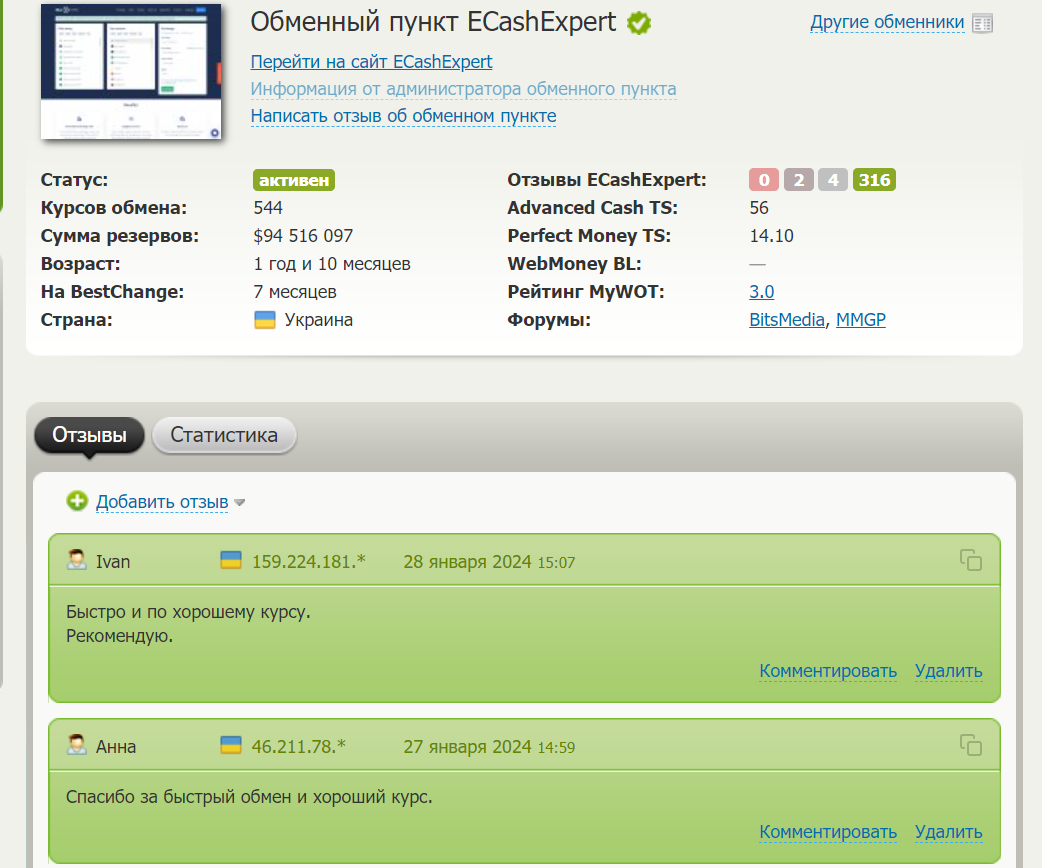This screenshot has height=868, width=1042.
Task: Click the Ukraine flag in Ivan's review header
Action: tap(231, 560)
